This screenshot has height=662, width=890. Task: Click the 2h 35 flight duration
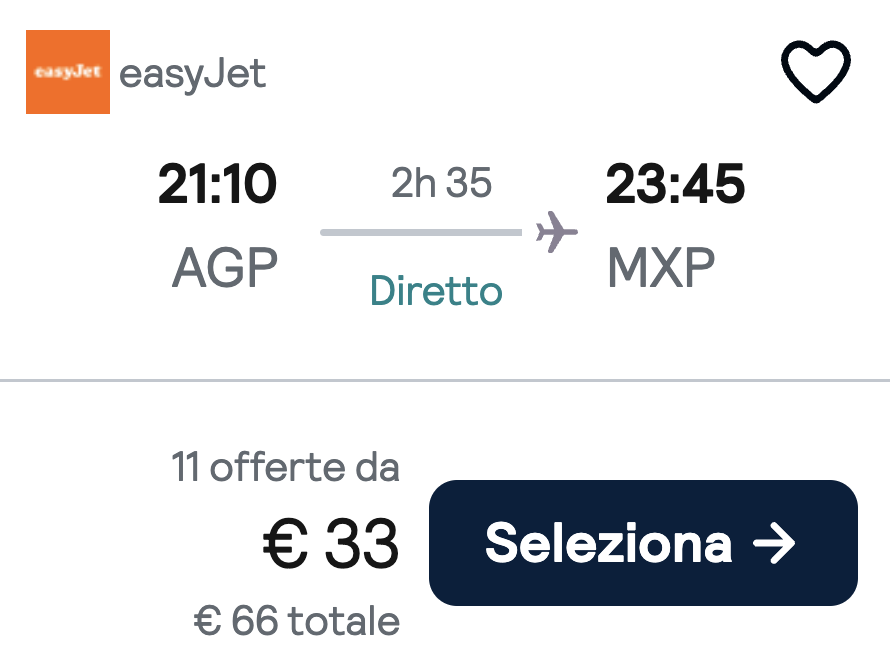tap(442, 183)
